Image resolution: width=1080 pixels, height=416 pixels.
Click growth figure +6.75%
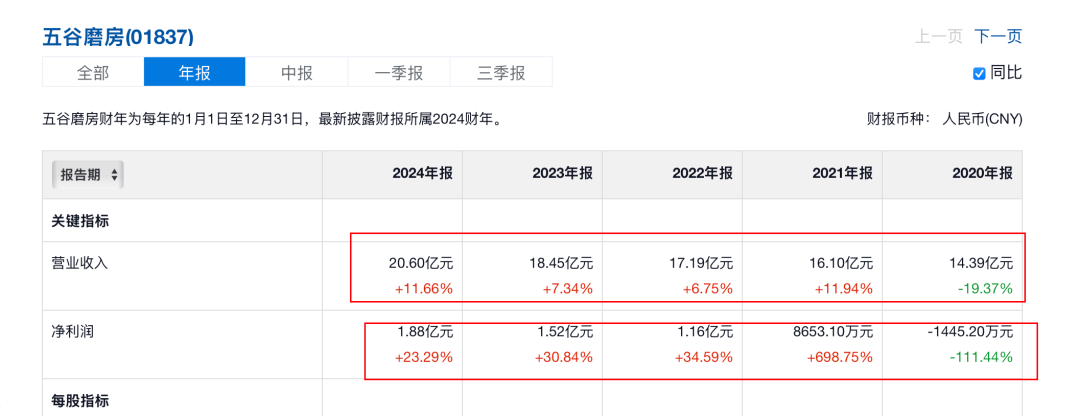coord(707,289)
